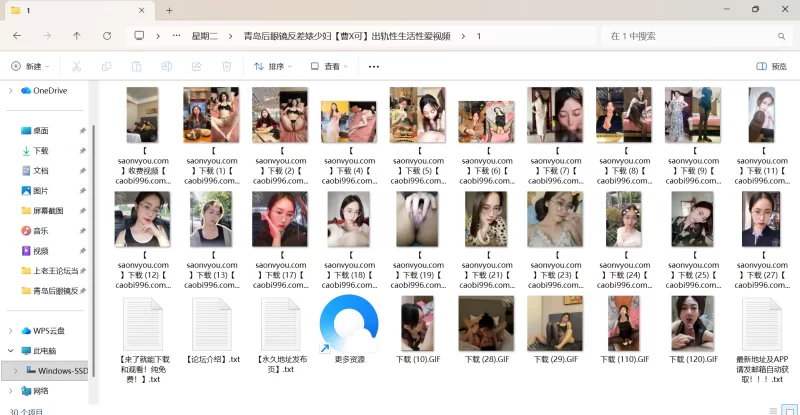Toggle the 预览 preview pane
Viewport: 800px width, 415px height.
pos(771,67)
